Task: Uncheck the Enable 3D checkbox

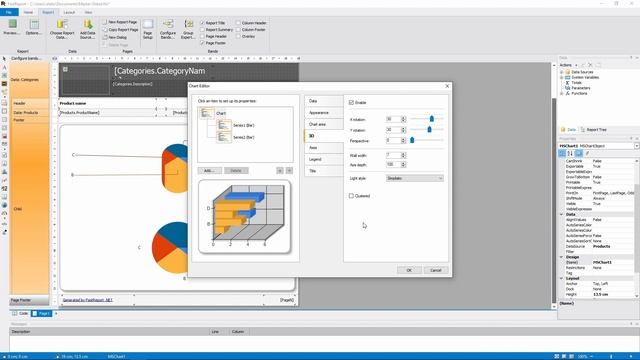Action: coord(351,102)
